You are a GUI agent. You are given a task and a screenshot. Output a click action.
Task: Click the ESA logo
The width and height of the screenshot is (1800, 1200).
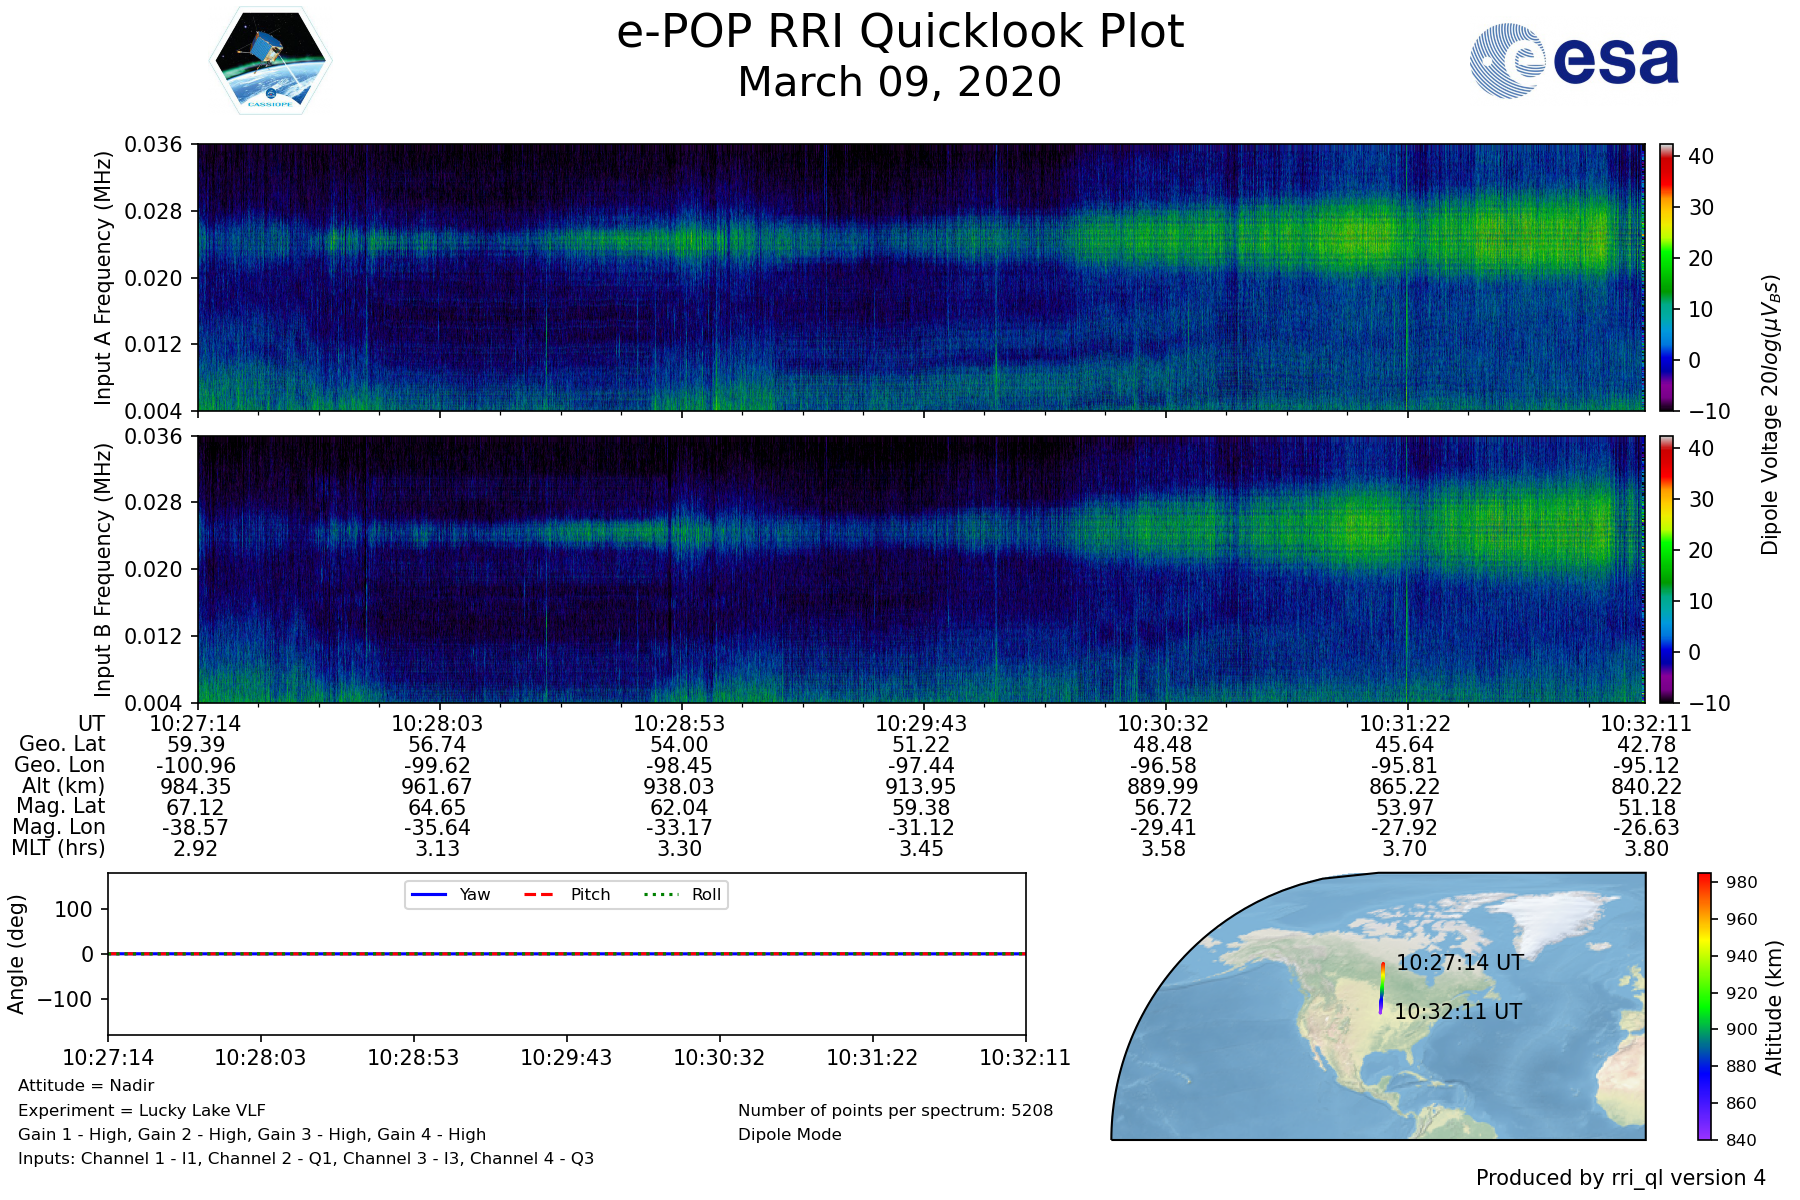tap(1574, 61)
